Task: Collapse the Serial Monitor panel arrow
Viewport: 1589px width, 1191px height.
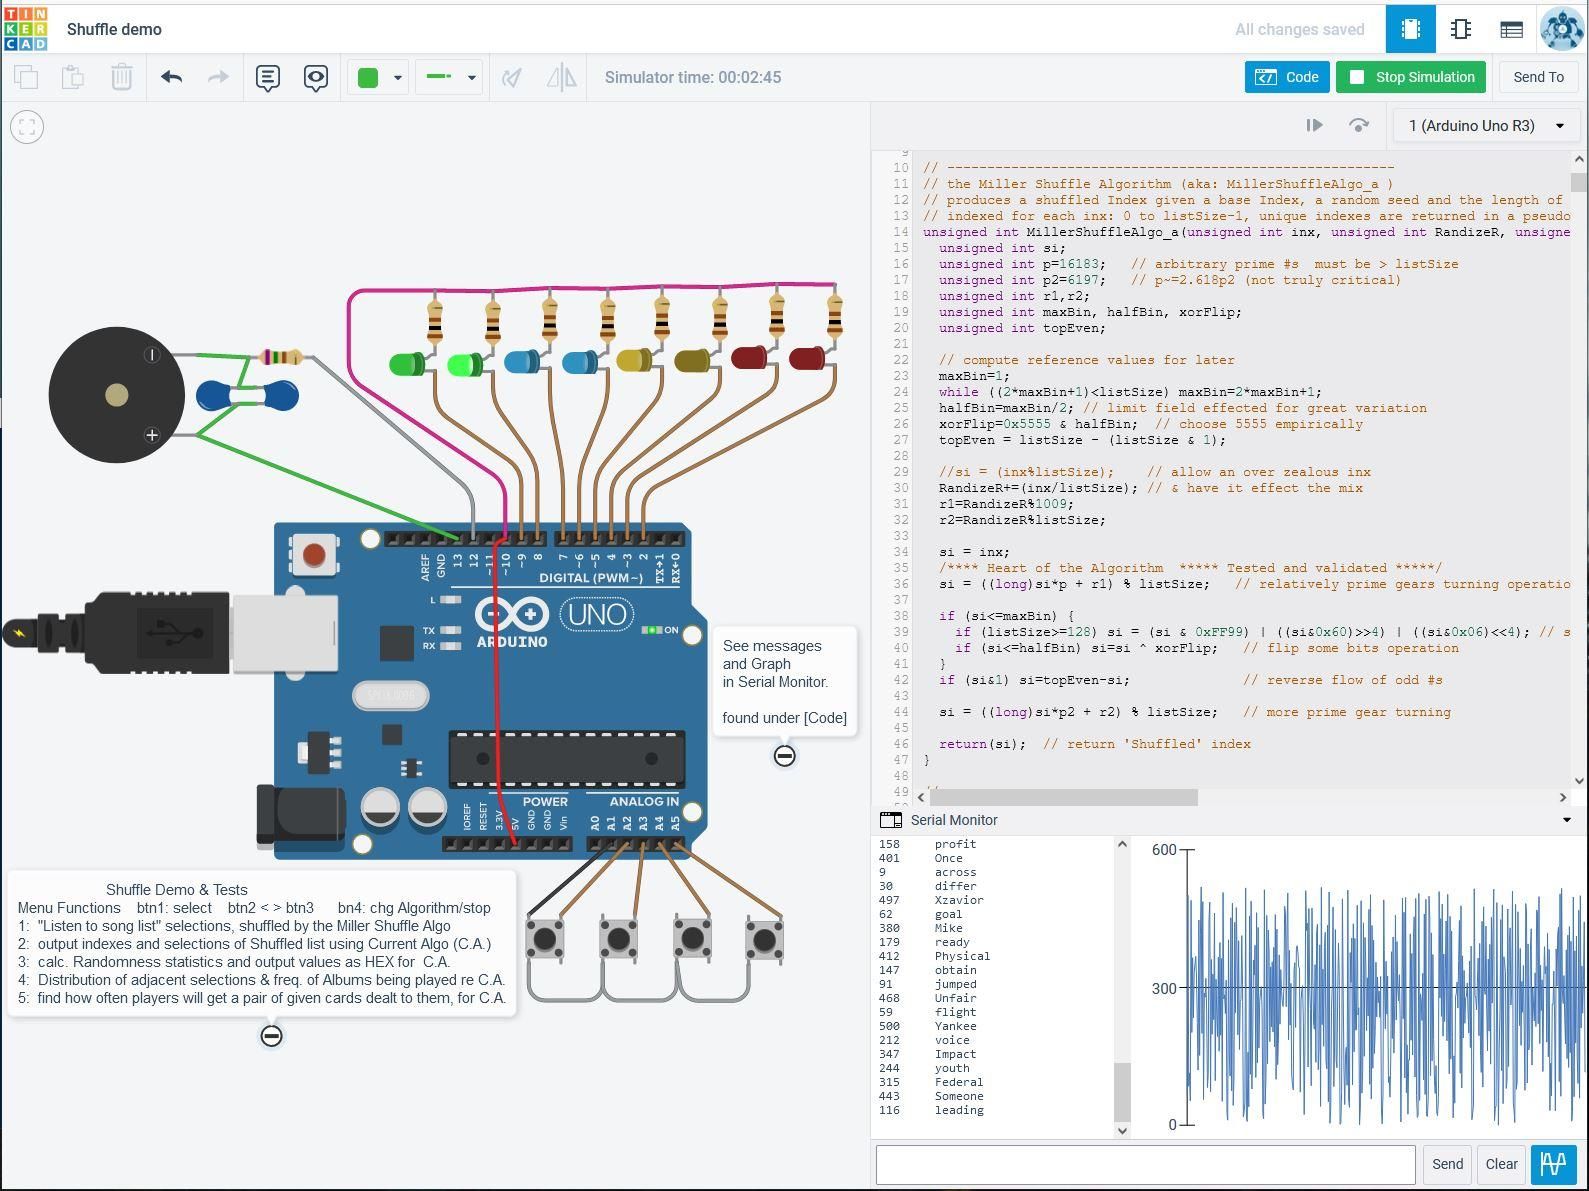Action: pos(1567,820)
